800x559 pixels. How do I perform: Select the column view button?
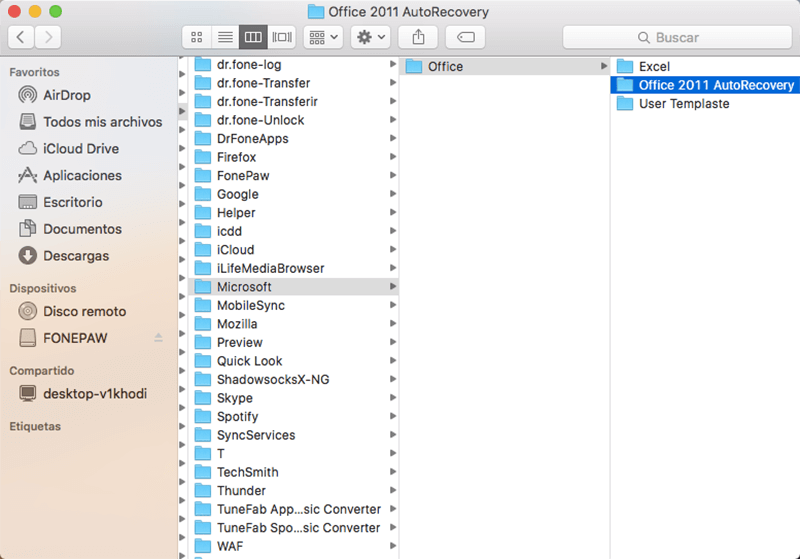(253, 37)
